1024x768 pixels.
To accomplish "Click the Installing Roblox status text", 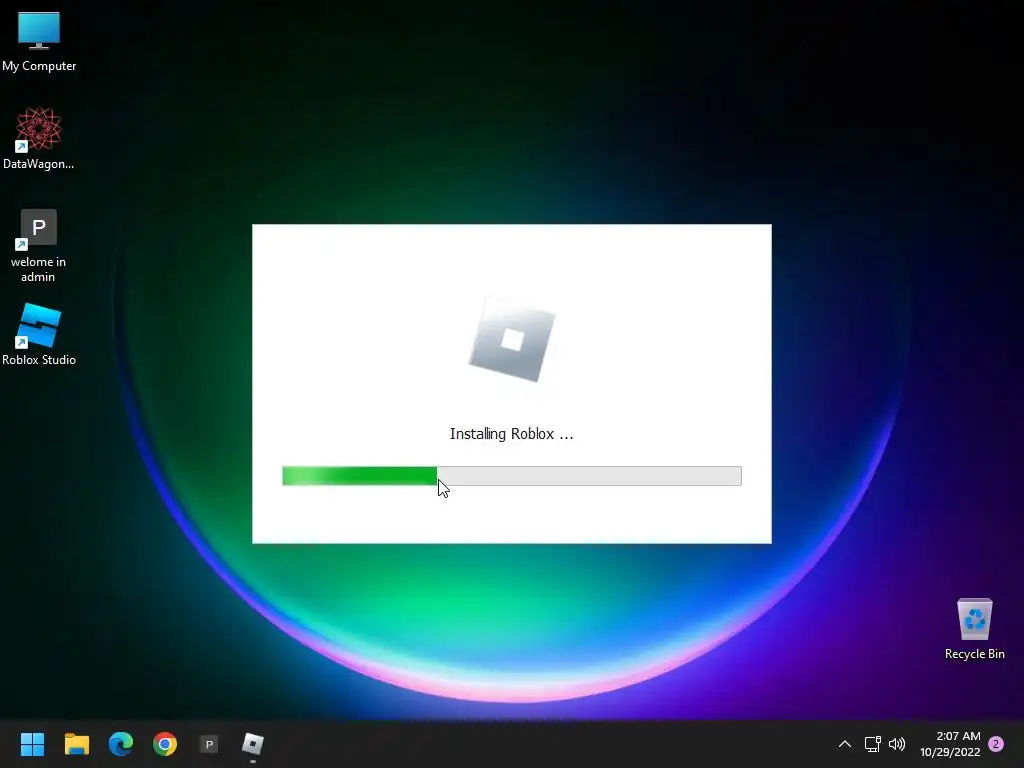I will pos(511,434).
